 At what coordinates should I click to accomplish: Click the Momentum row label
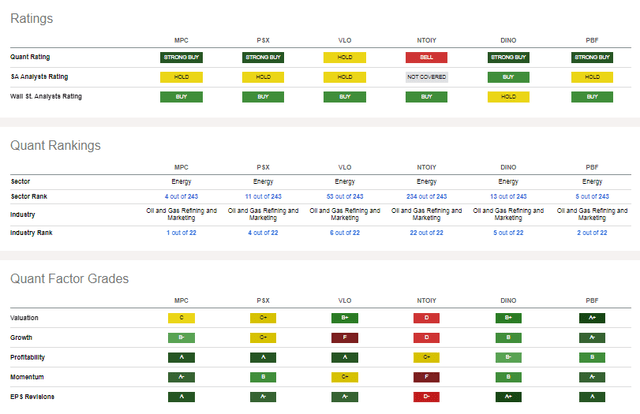point(27,377)
